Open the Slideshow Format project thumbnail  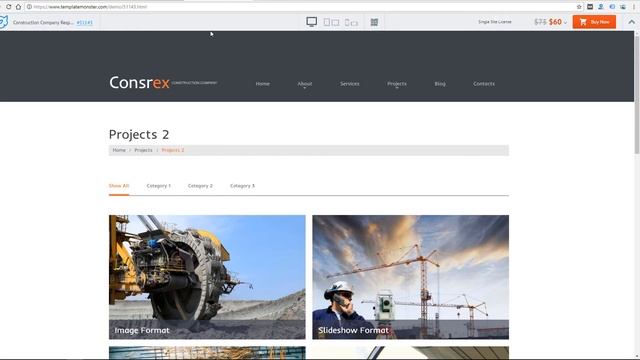coord(411,277)
